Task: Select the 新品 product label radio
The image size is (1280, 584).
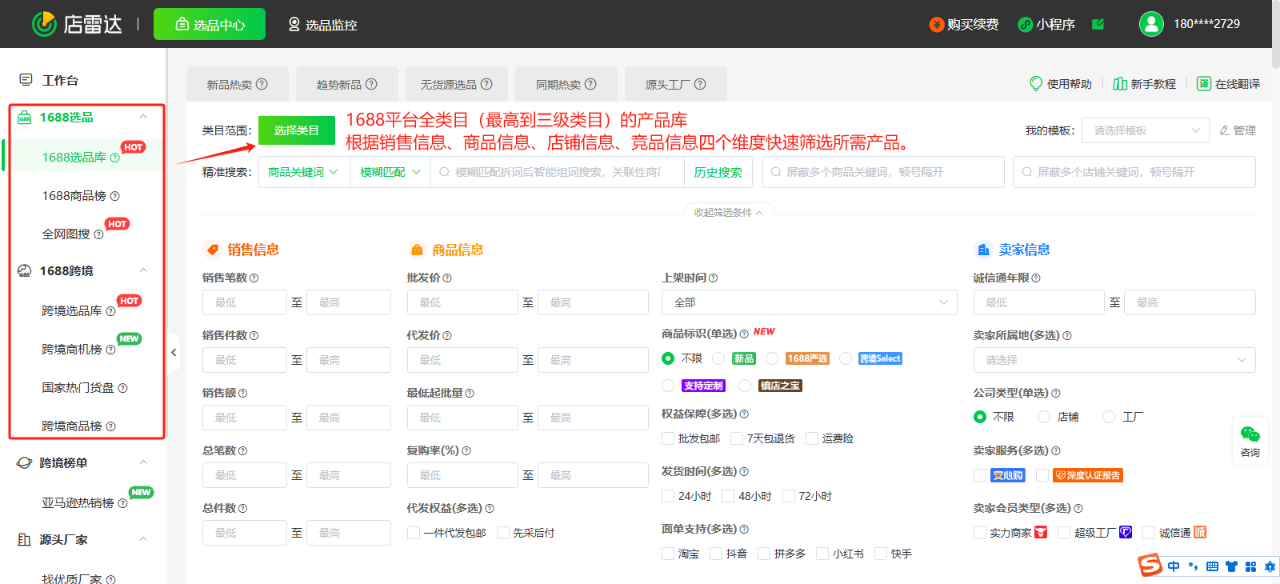Action: pyautogui.click(x=720, y=358)
